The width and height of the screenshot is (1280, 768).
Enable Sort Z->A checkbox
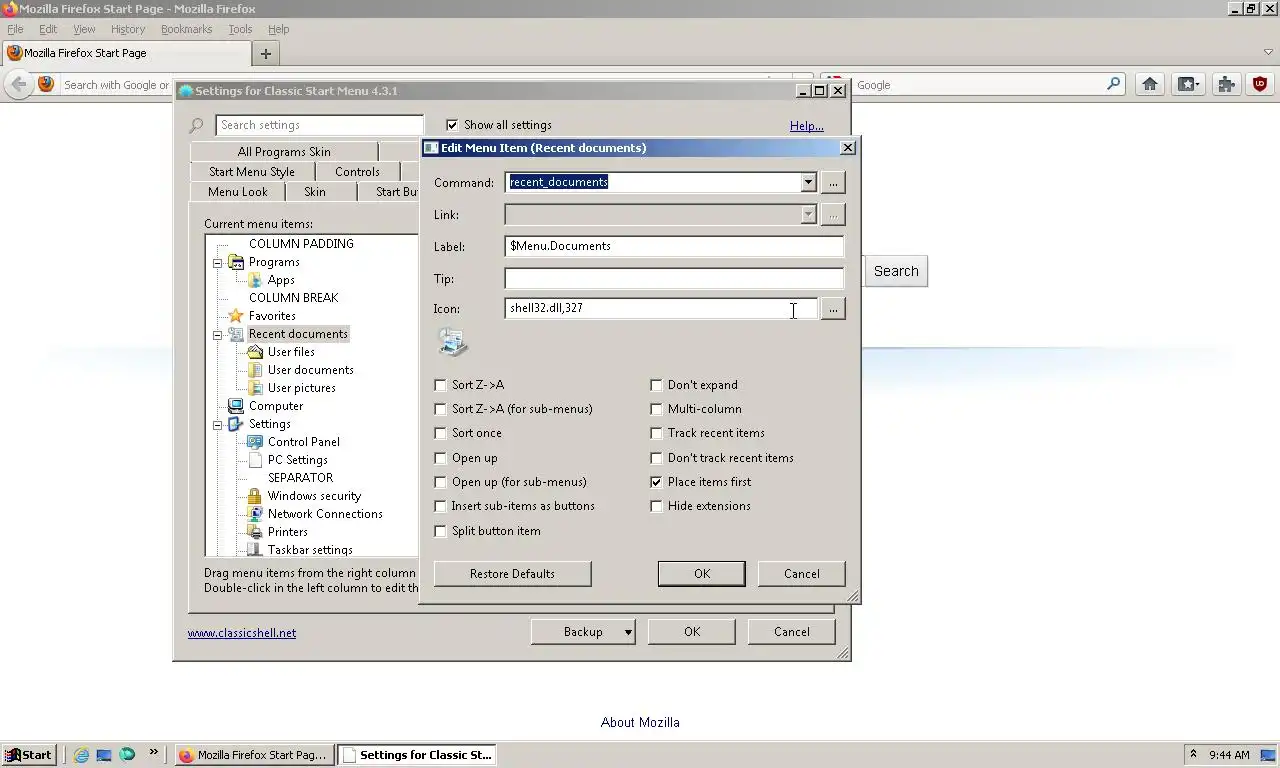[440, 385]
